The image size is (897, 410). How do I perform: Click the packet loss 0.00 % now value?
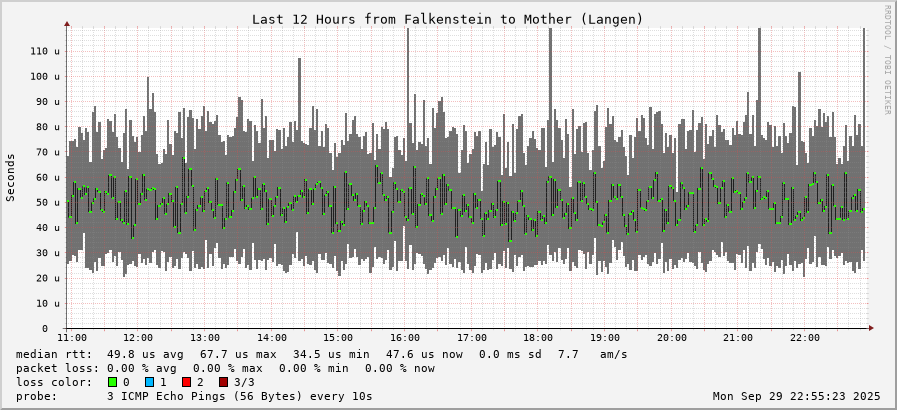click(x=400, y=368)
